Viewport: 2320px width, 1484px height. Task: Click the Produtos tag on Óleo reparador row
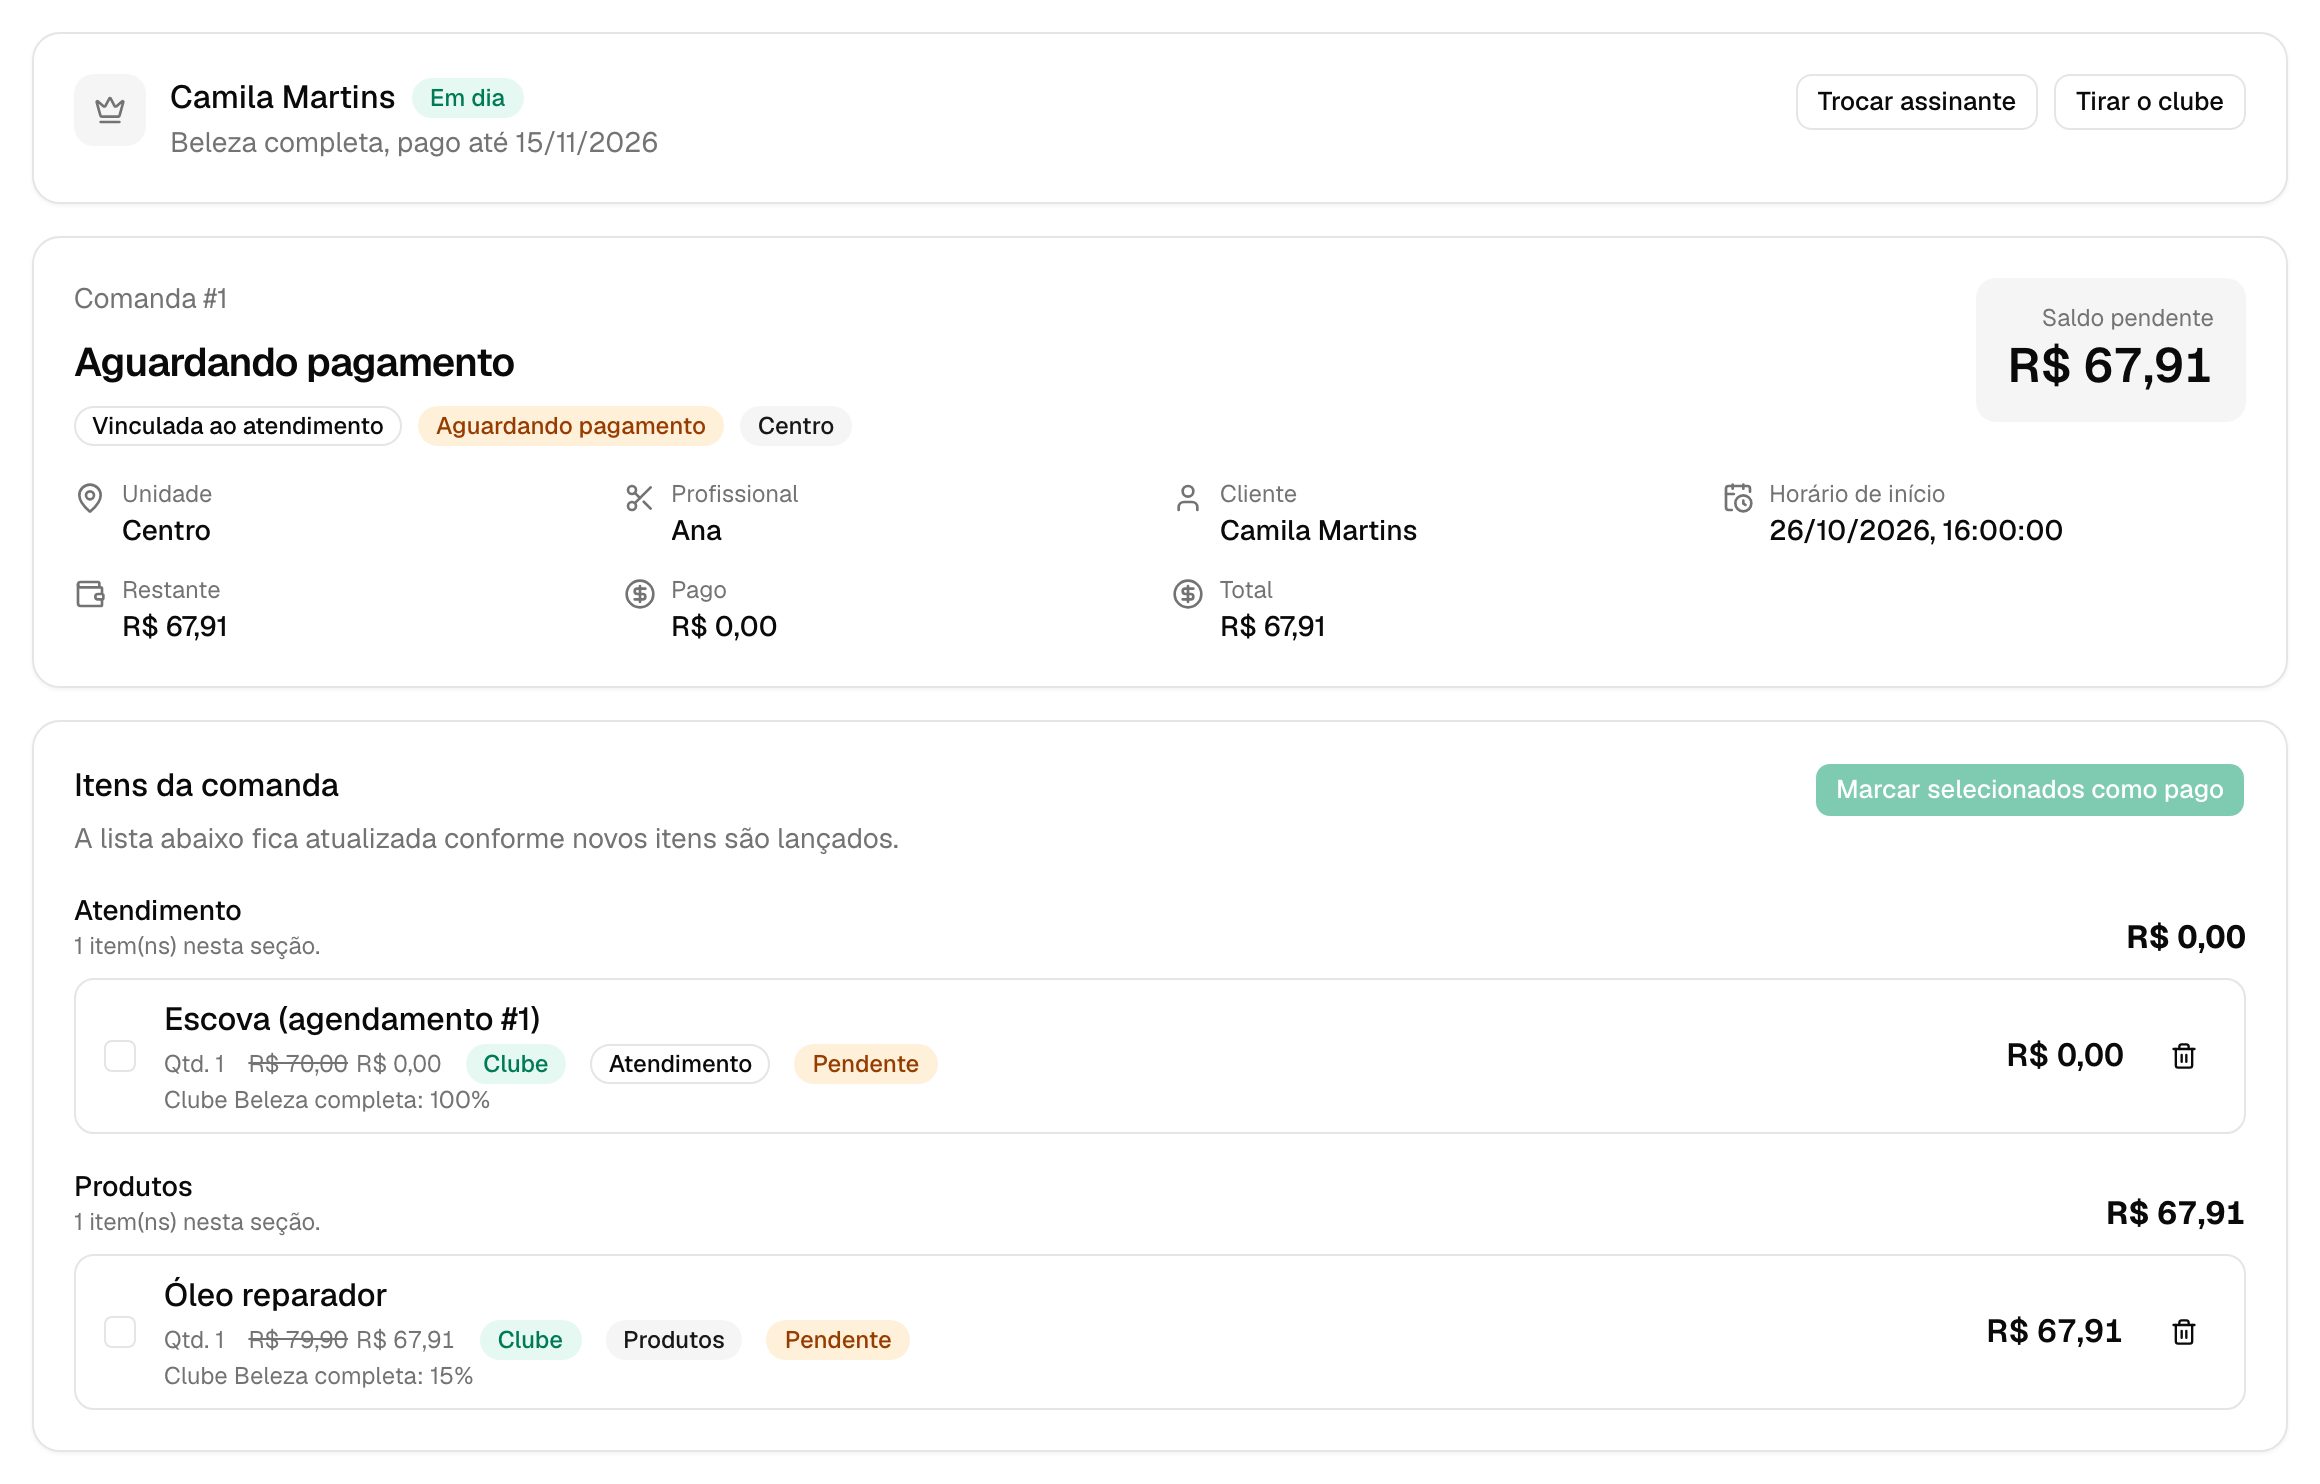point(673,1340)
